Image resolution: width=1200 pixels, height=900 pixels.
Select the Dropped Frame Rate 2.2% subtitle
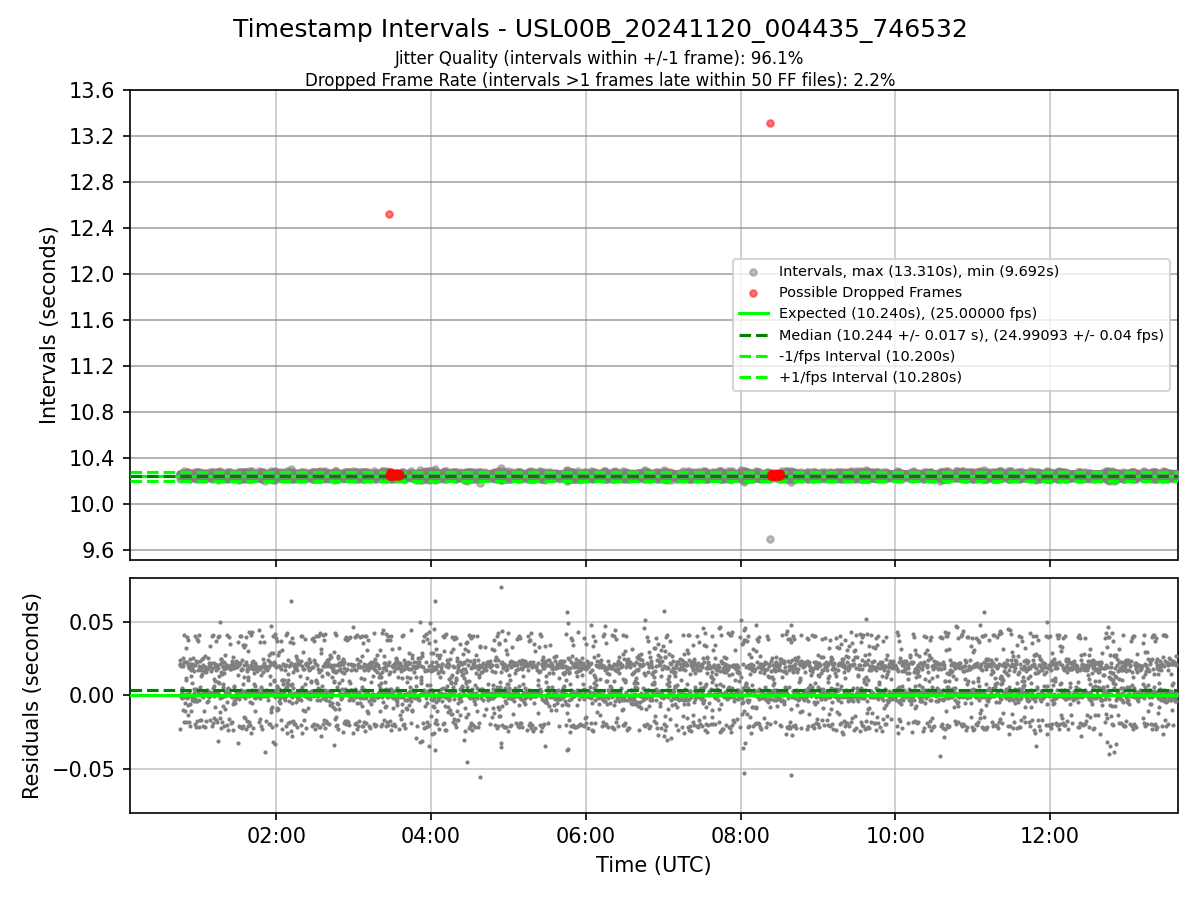(600, 80)
